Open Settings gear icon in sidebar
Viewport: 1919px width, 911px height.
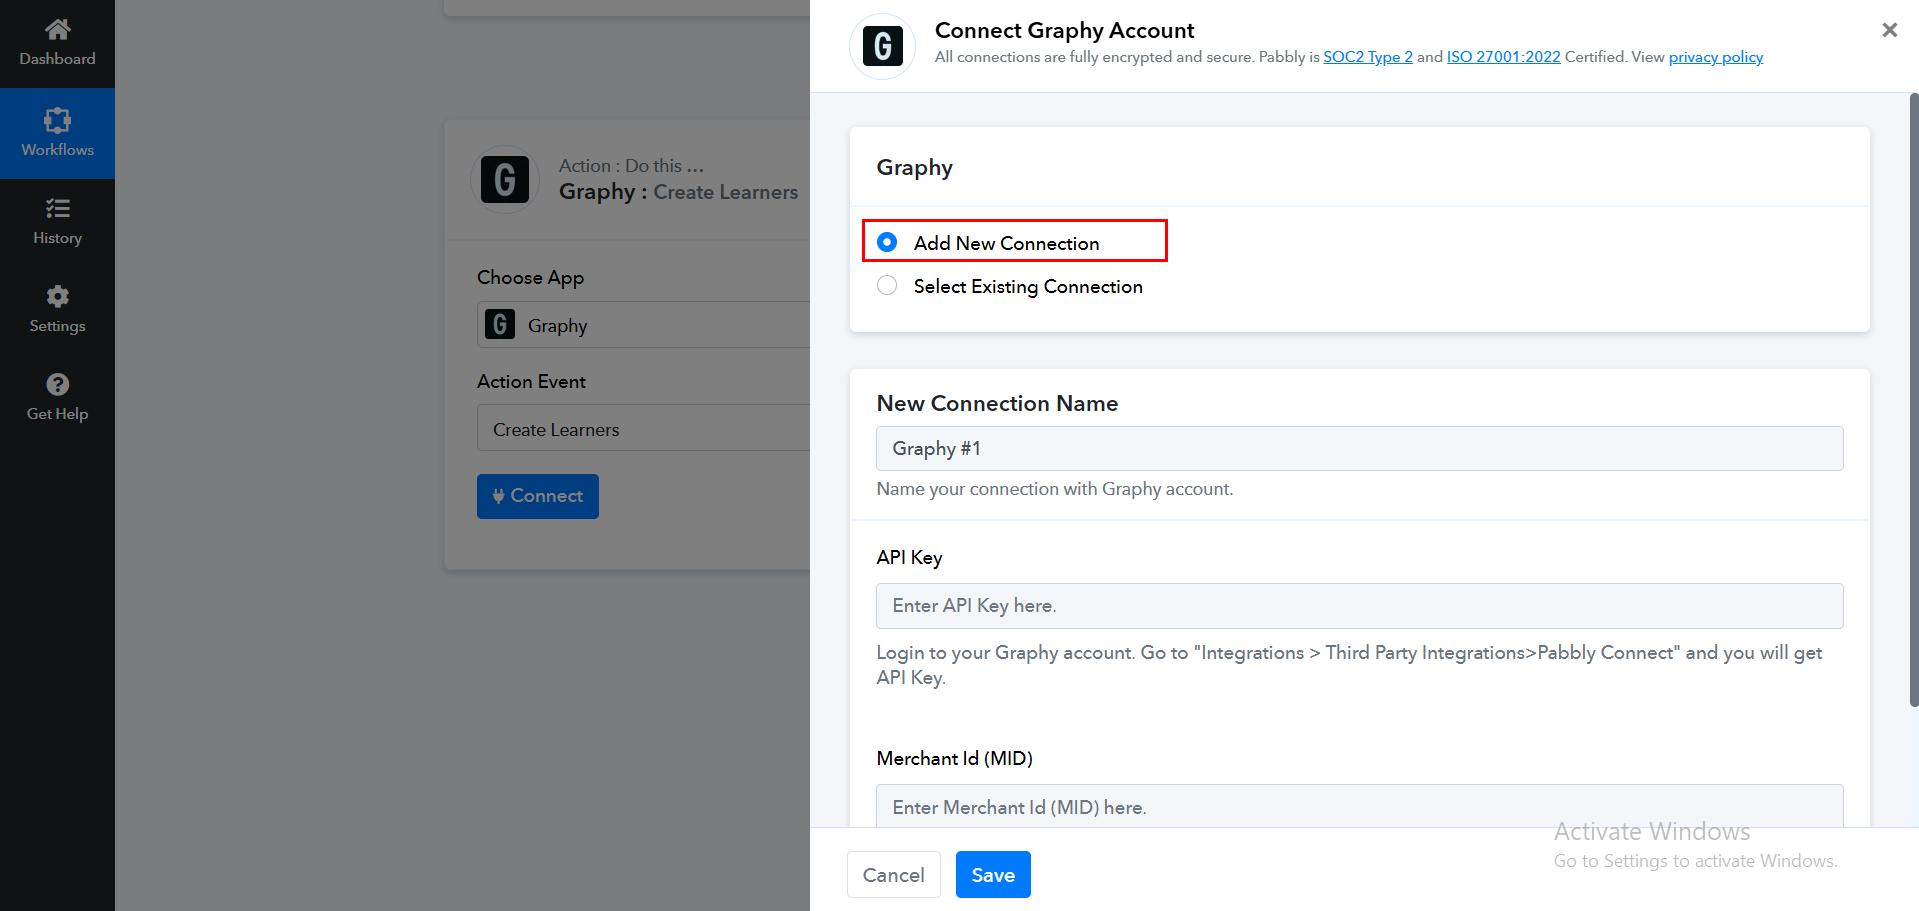(57, 297)
